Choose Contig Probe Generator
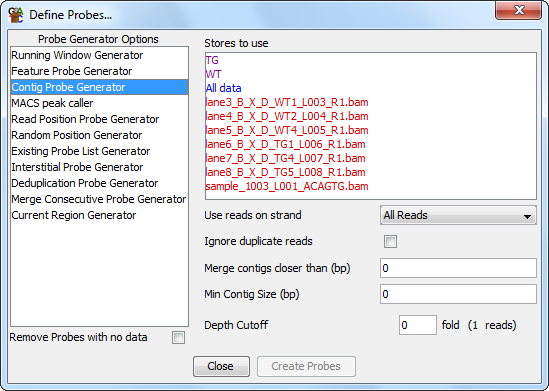Screen dimensions: 549x391 click(99, 87)
